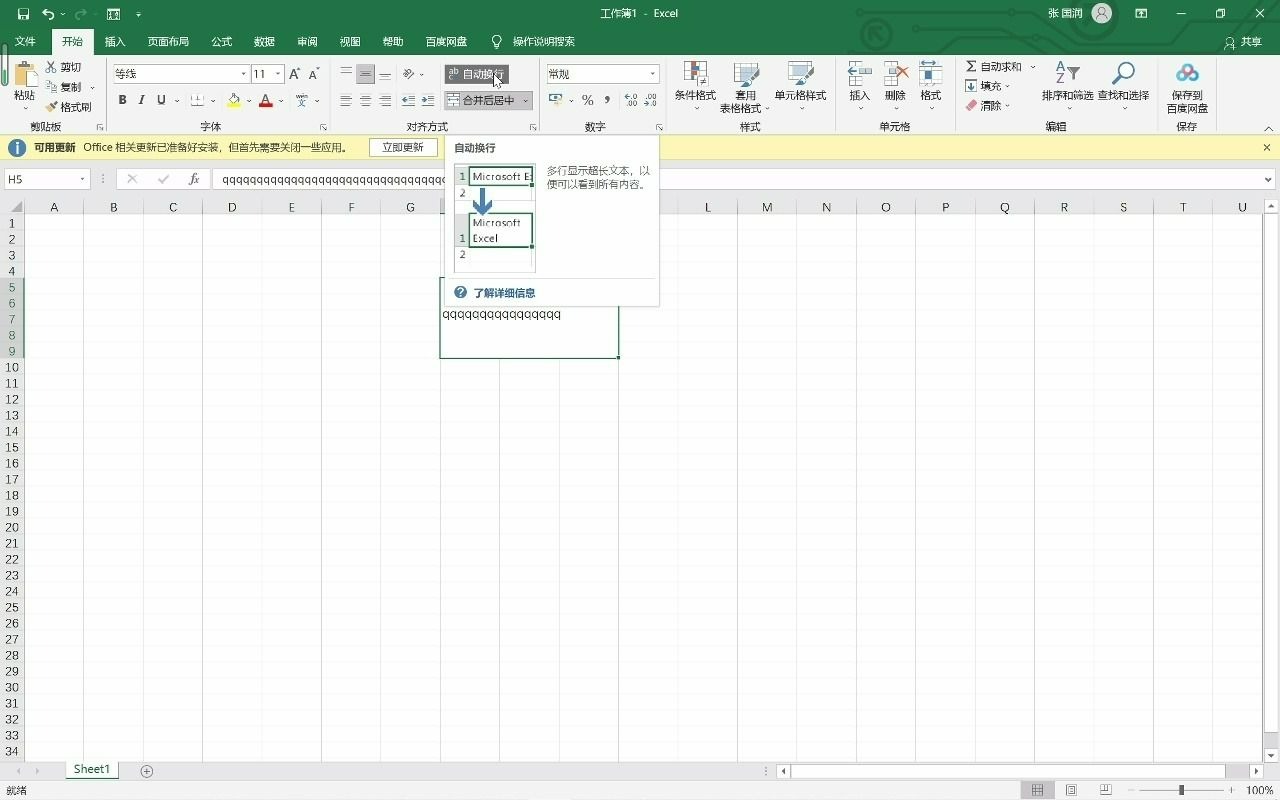Viewport: 1280px width, 800px height.
Task: Toggle bottom vertical alignment
Action: coord(385,74)
